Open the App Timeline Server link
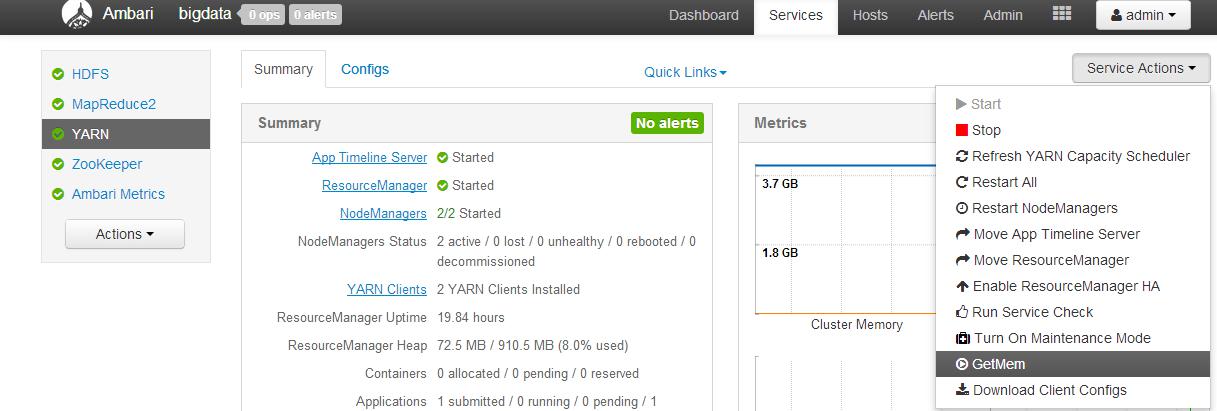 pos(369,157)
